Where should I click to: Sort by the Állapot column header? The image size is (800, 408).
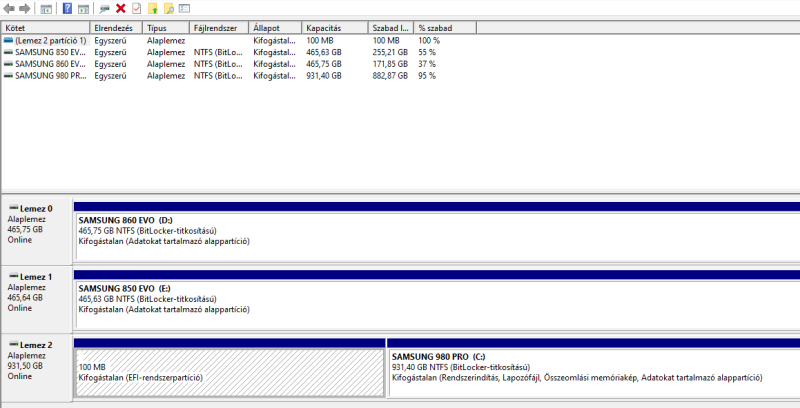[276, 28]
